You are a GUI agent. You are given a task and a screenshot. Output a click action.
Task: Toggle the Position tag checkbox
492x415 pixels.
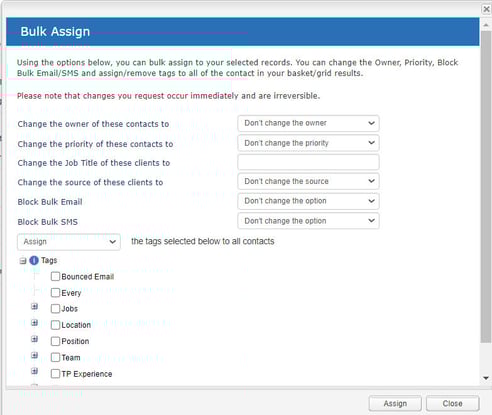click(x=55, y=341)
